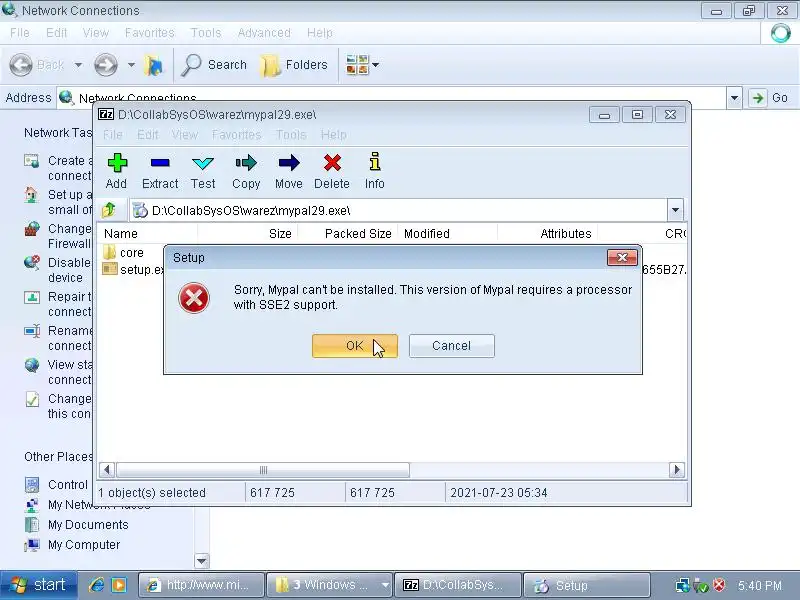Click the Go button by address bar

[x=770, y=97]
